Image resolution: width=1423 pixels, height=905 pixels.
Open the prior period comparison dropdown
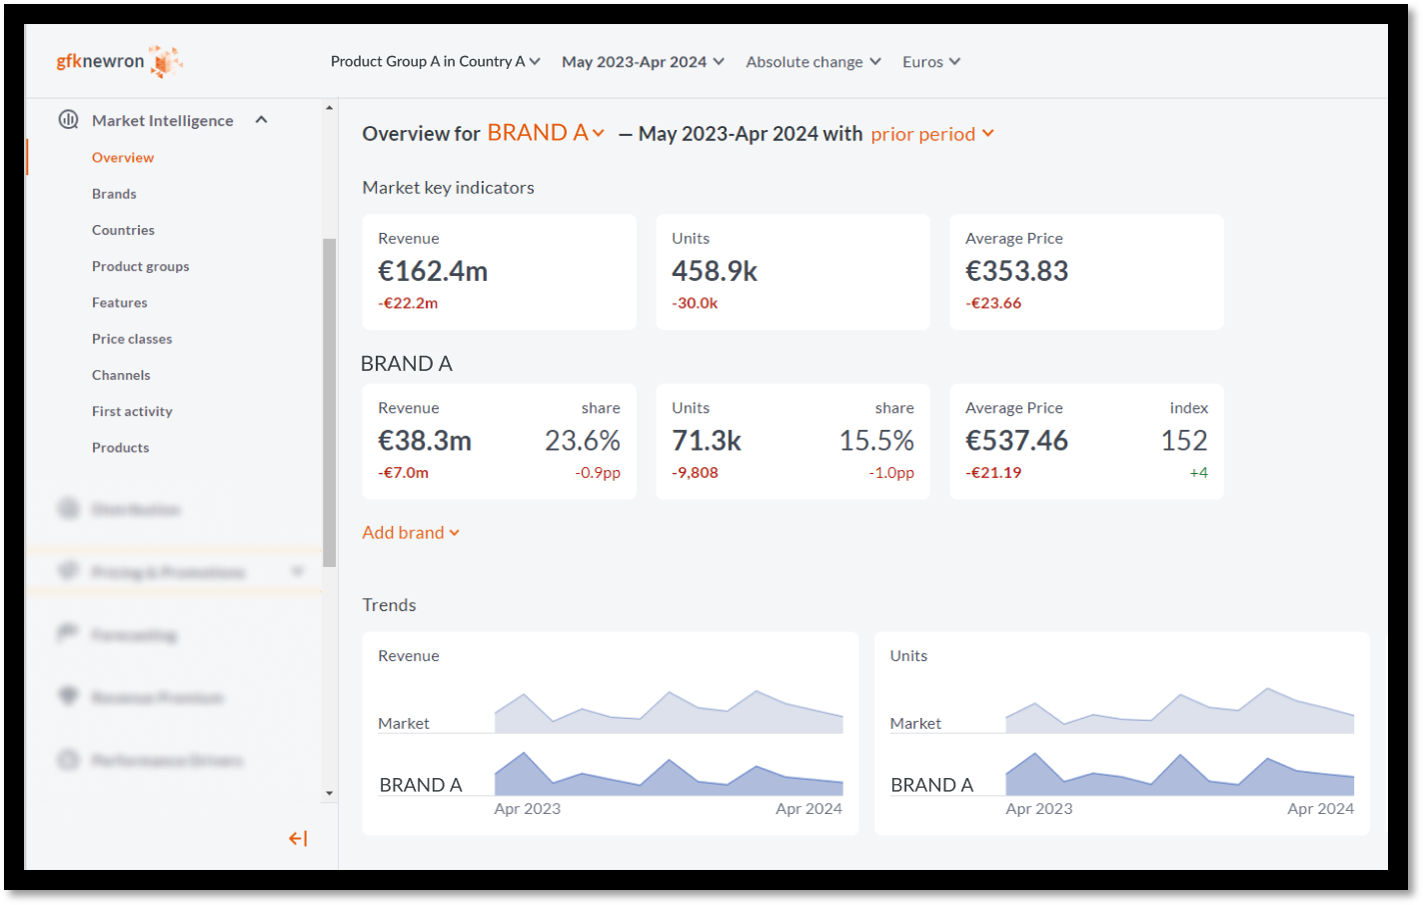pyautogui.click(x=931, y=134)
